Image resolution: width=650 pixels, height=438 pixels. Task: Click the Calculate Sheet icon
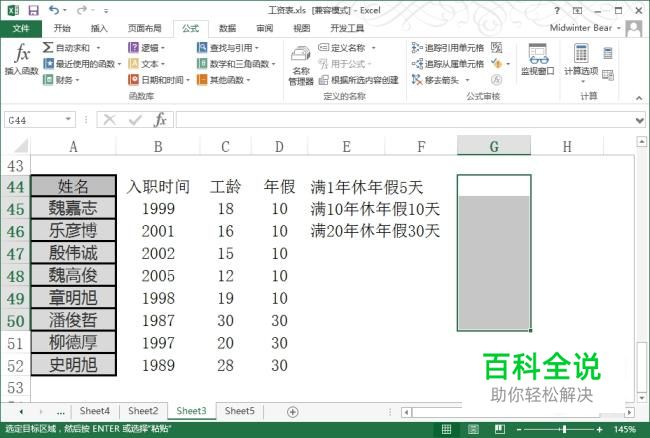pos(608,75)
